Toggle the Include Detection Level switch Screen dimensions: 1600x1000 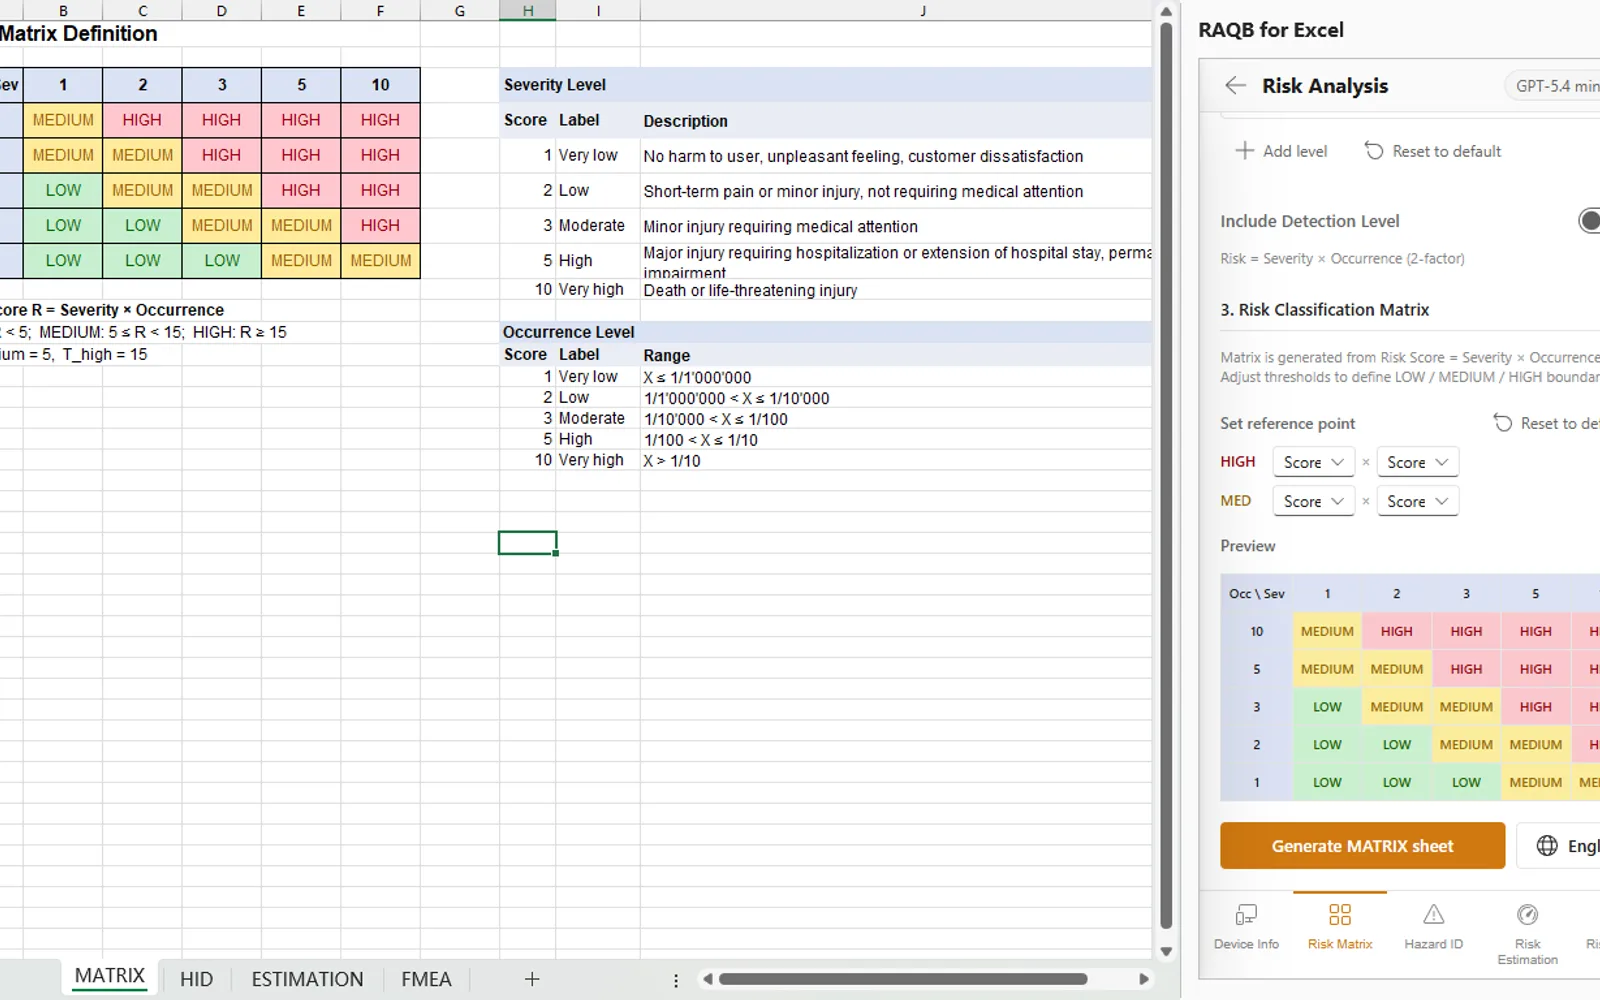point(1589,221)
